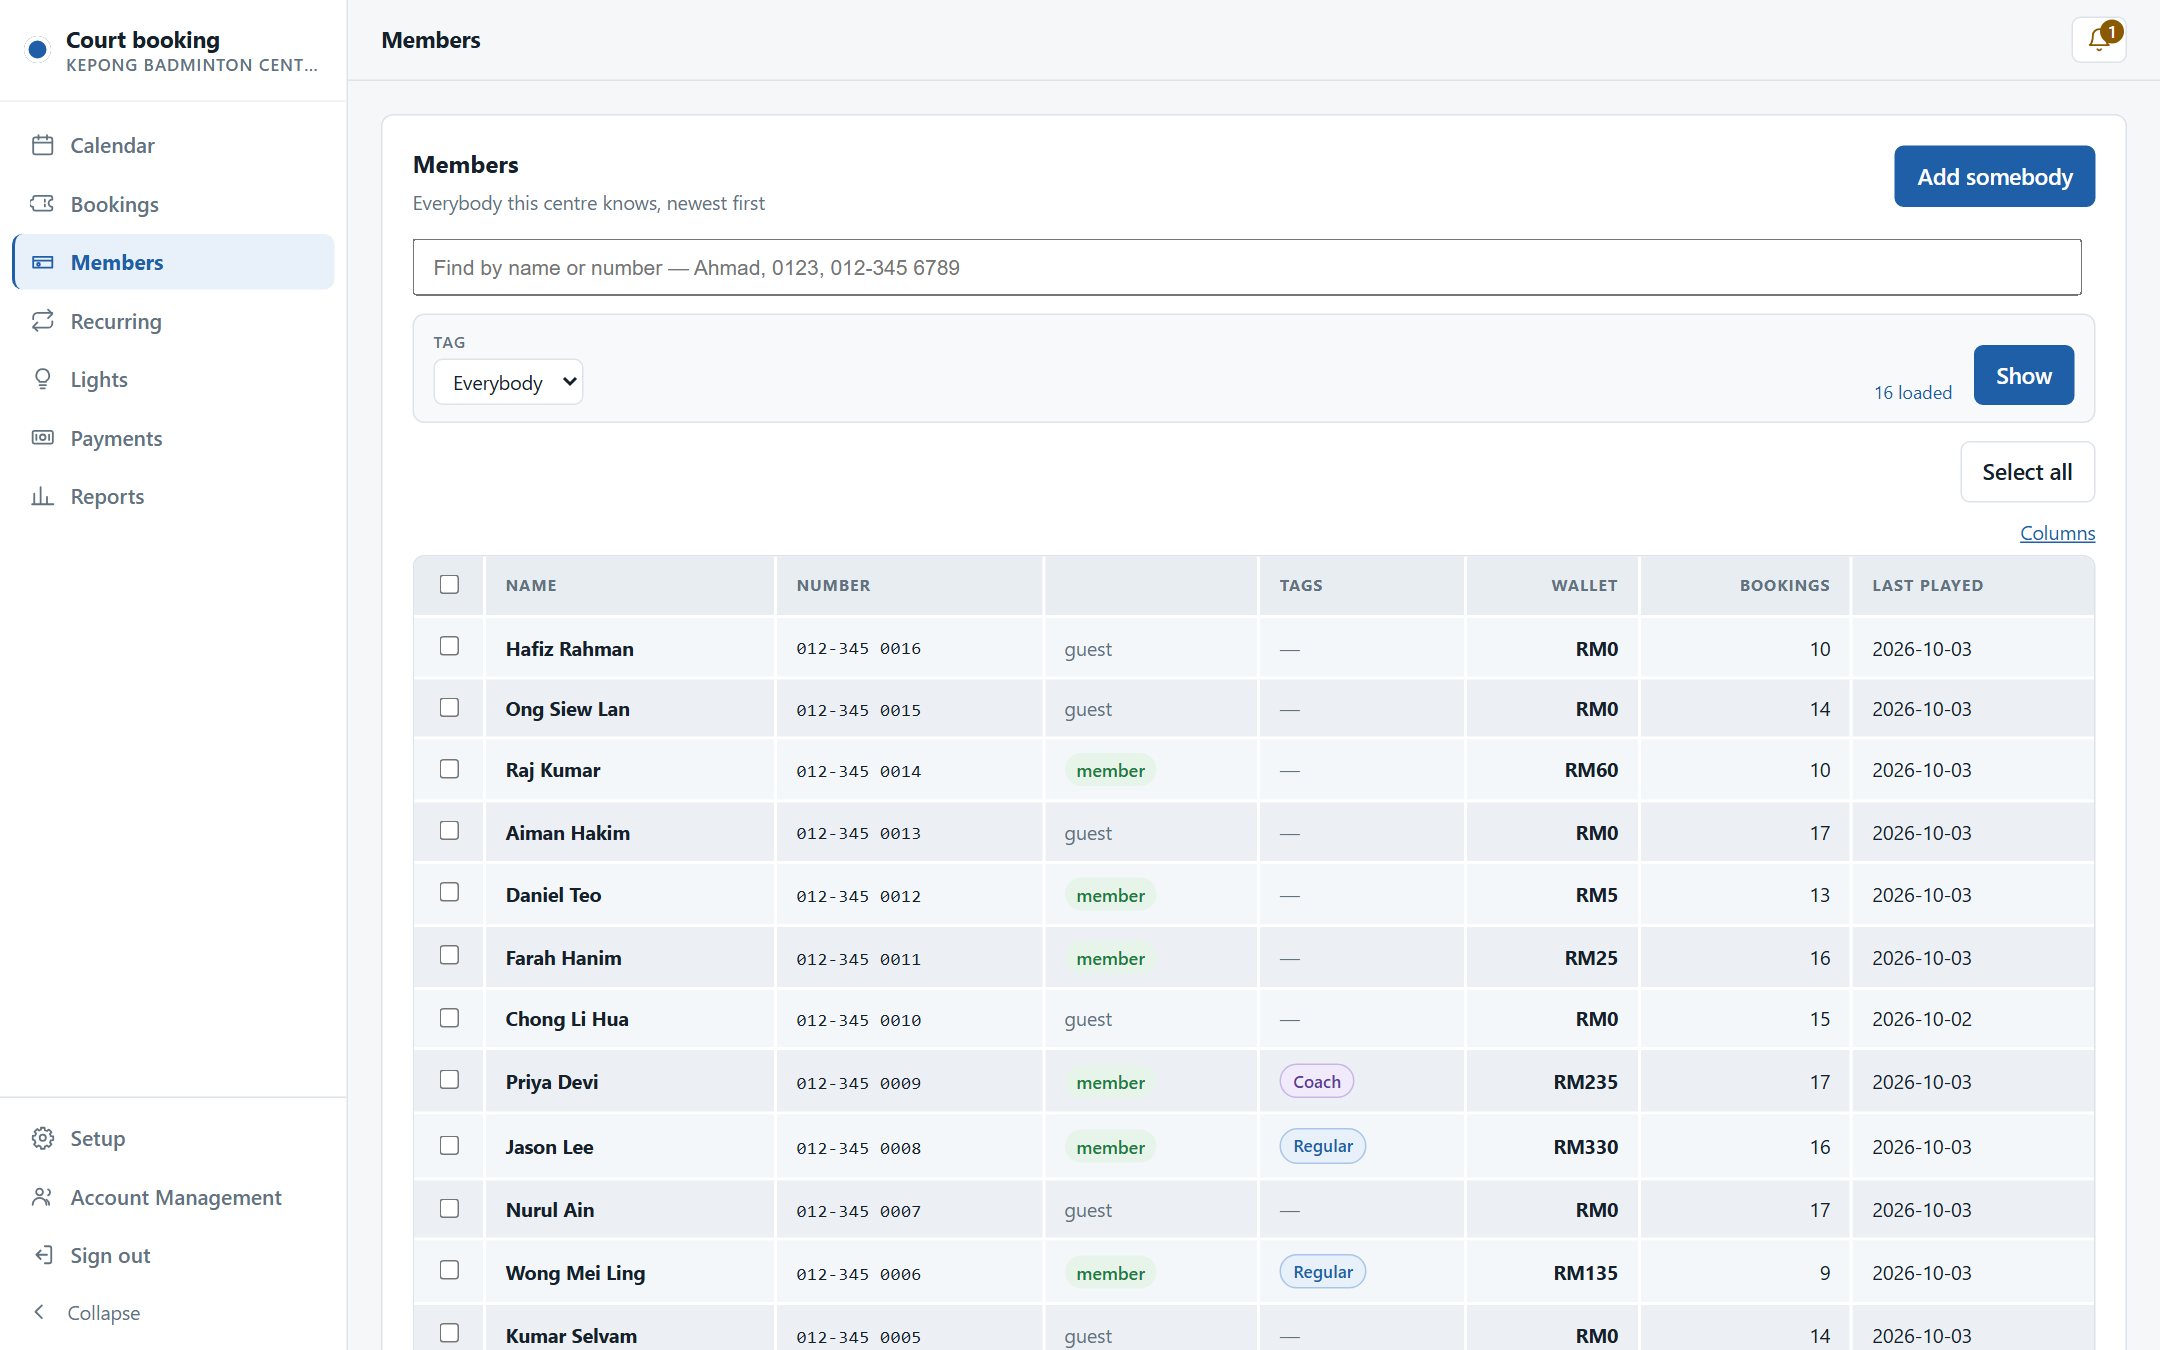Click the 16 loaded count text
Viewport: 2160px width, 1350px height.
(x=1912, y=392)
